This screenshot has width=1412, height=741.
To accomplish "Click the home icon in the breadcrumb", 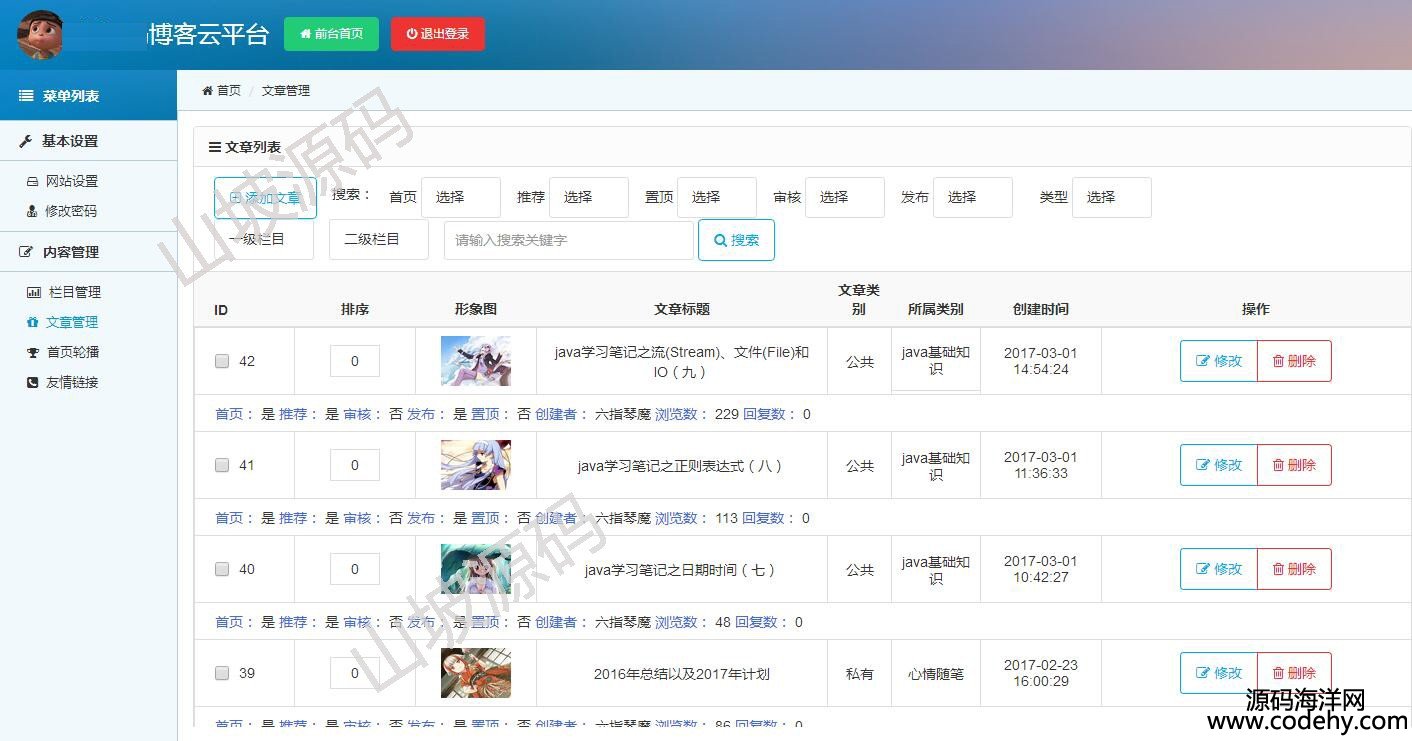I will point(208,91).
